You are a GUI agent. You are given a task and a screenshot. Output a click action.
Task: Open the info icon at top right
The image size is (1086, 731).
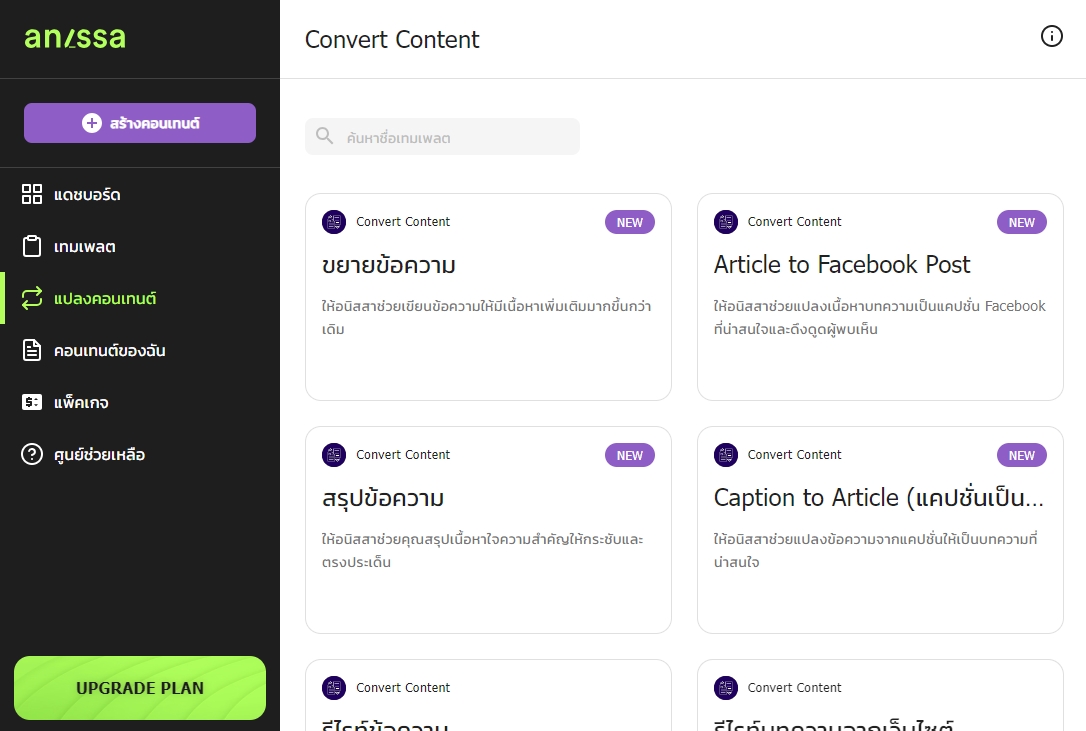(x=1051, y=36)
